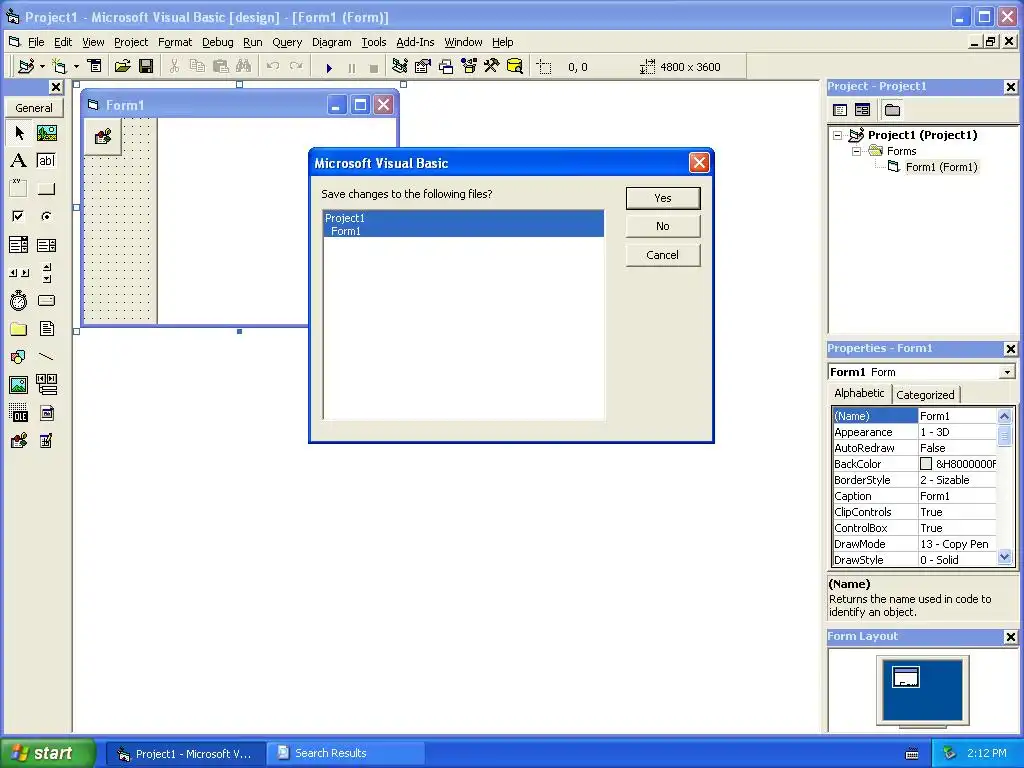Image resolution: width=1024 pixels, height=768 pixels.
Task: Select the Pointer tool in the toolbox
Action: point(19,133)
